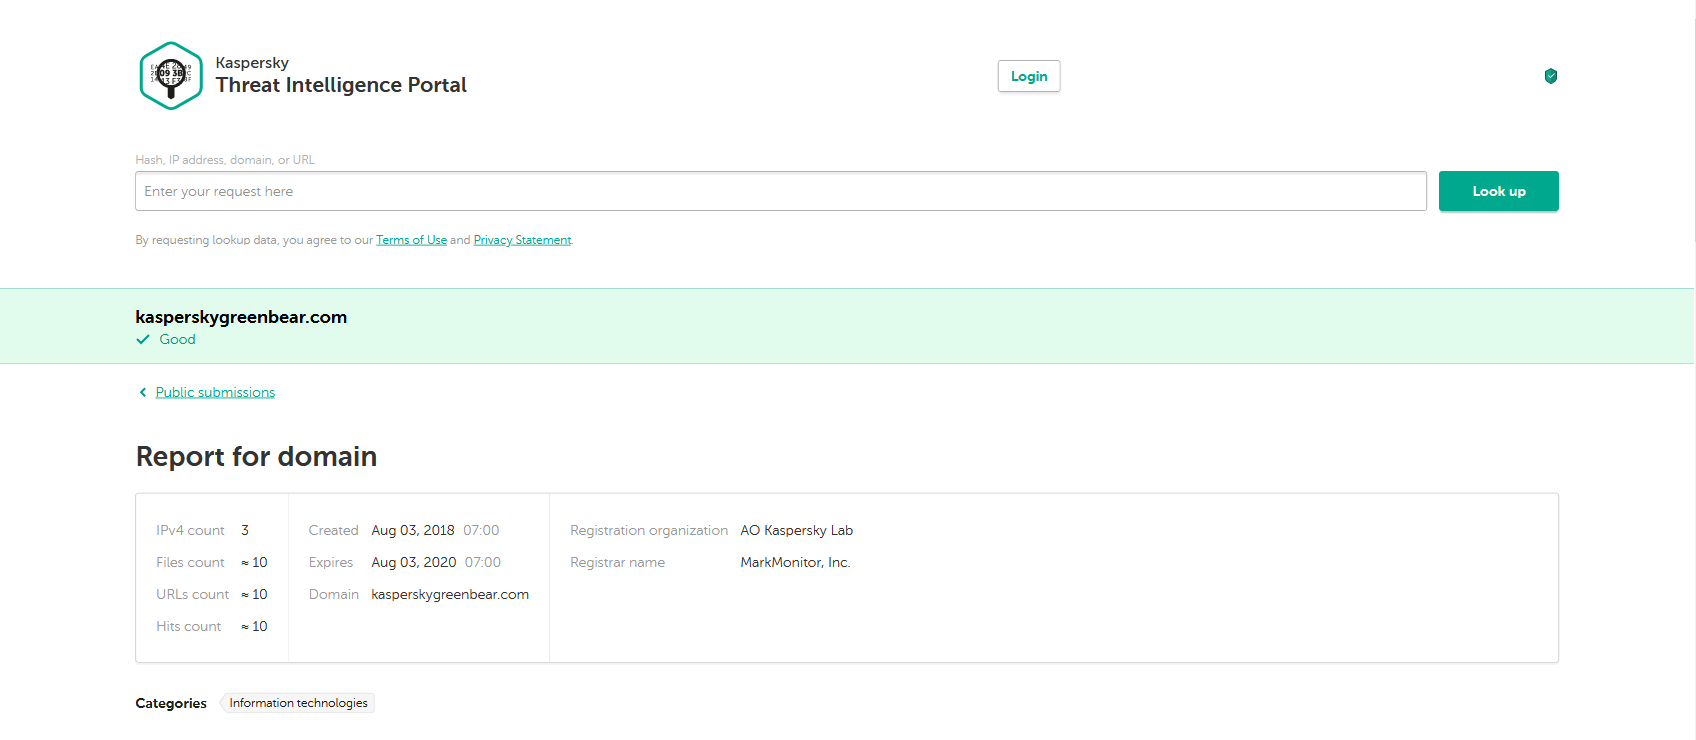Click the green checkmark next to Good

pyautogui.click(x=143, y=340)
